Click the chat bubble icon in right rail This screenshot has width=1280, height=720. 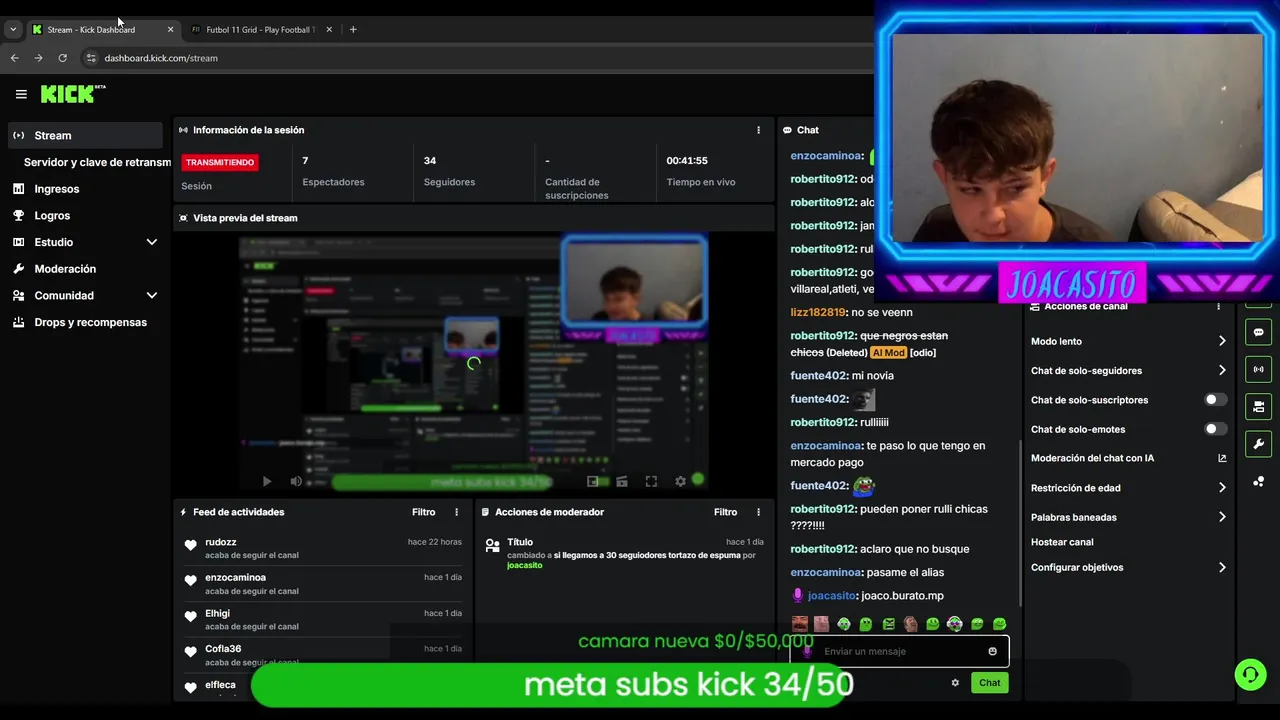[1258, 332]
